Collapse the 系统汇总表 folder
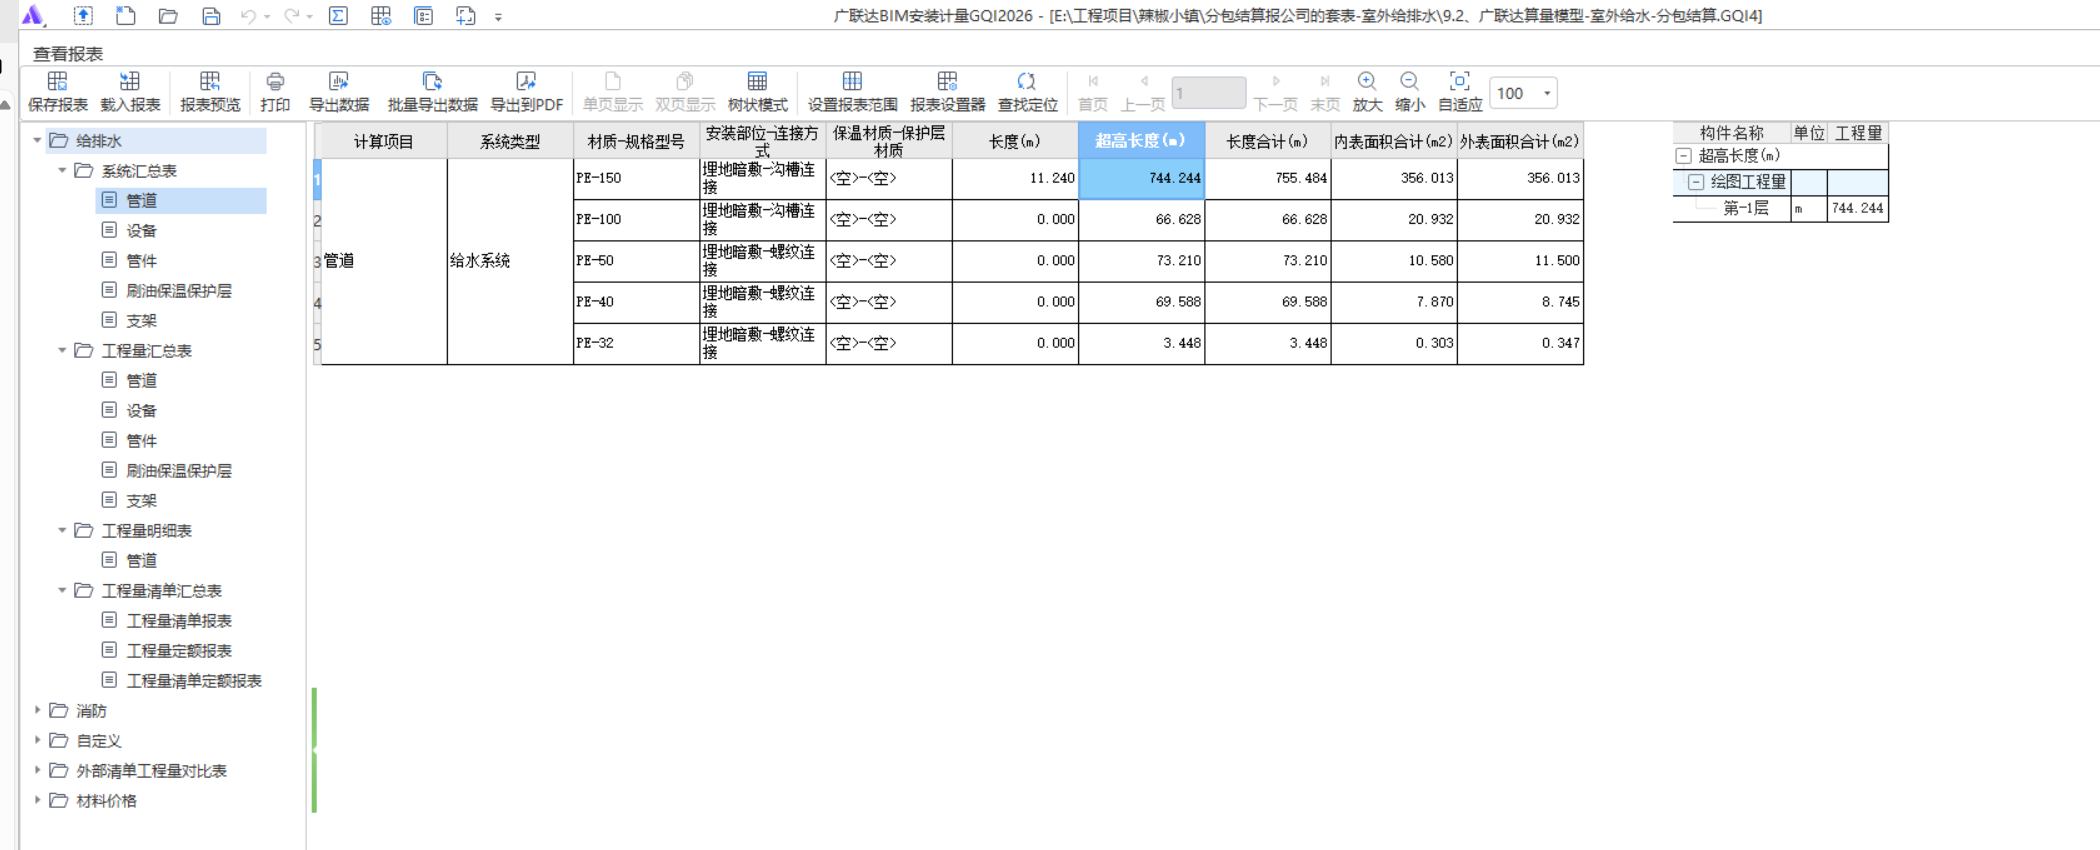The image size is (2100, 850). click(62, 170)
